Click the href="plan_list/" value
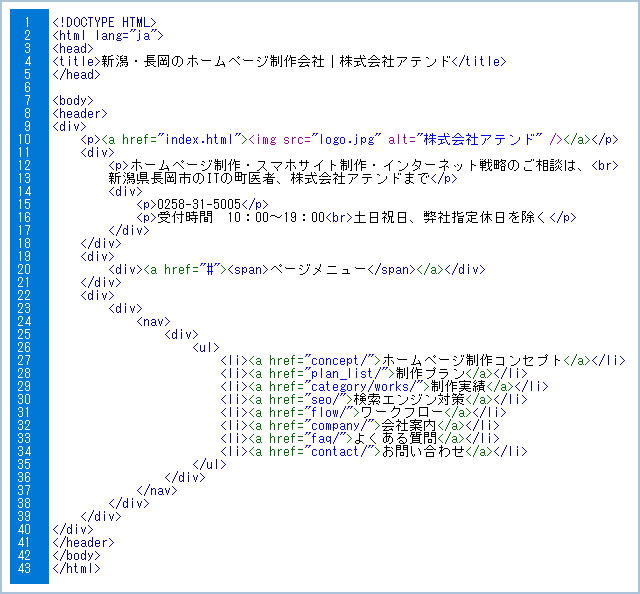The image size is (640, 594). click(x=349, y=374)
